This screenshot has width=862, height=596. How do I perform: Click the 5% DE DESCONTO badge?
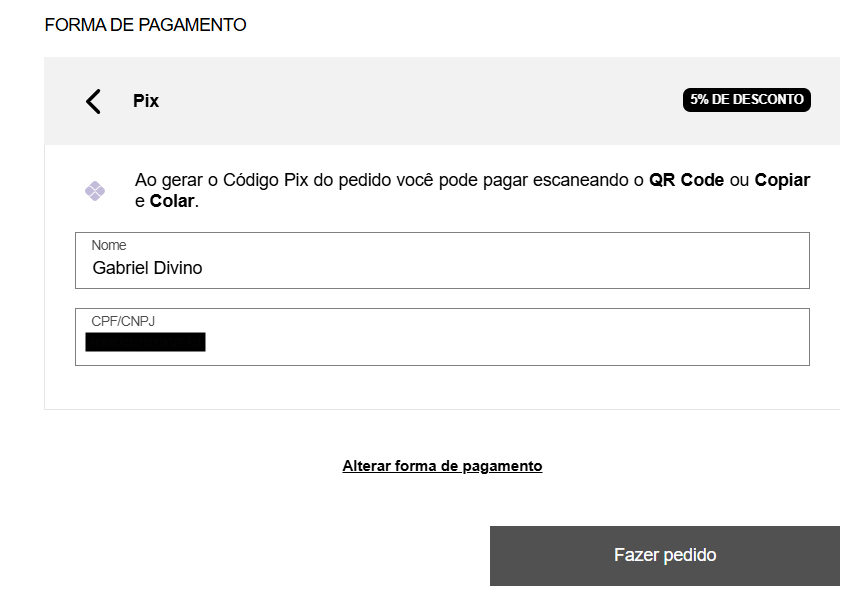pos(747,100)
